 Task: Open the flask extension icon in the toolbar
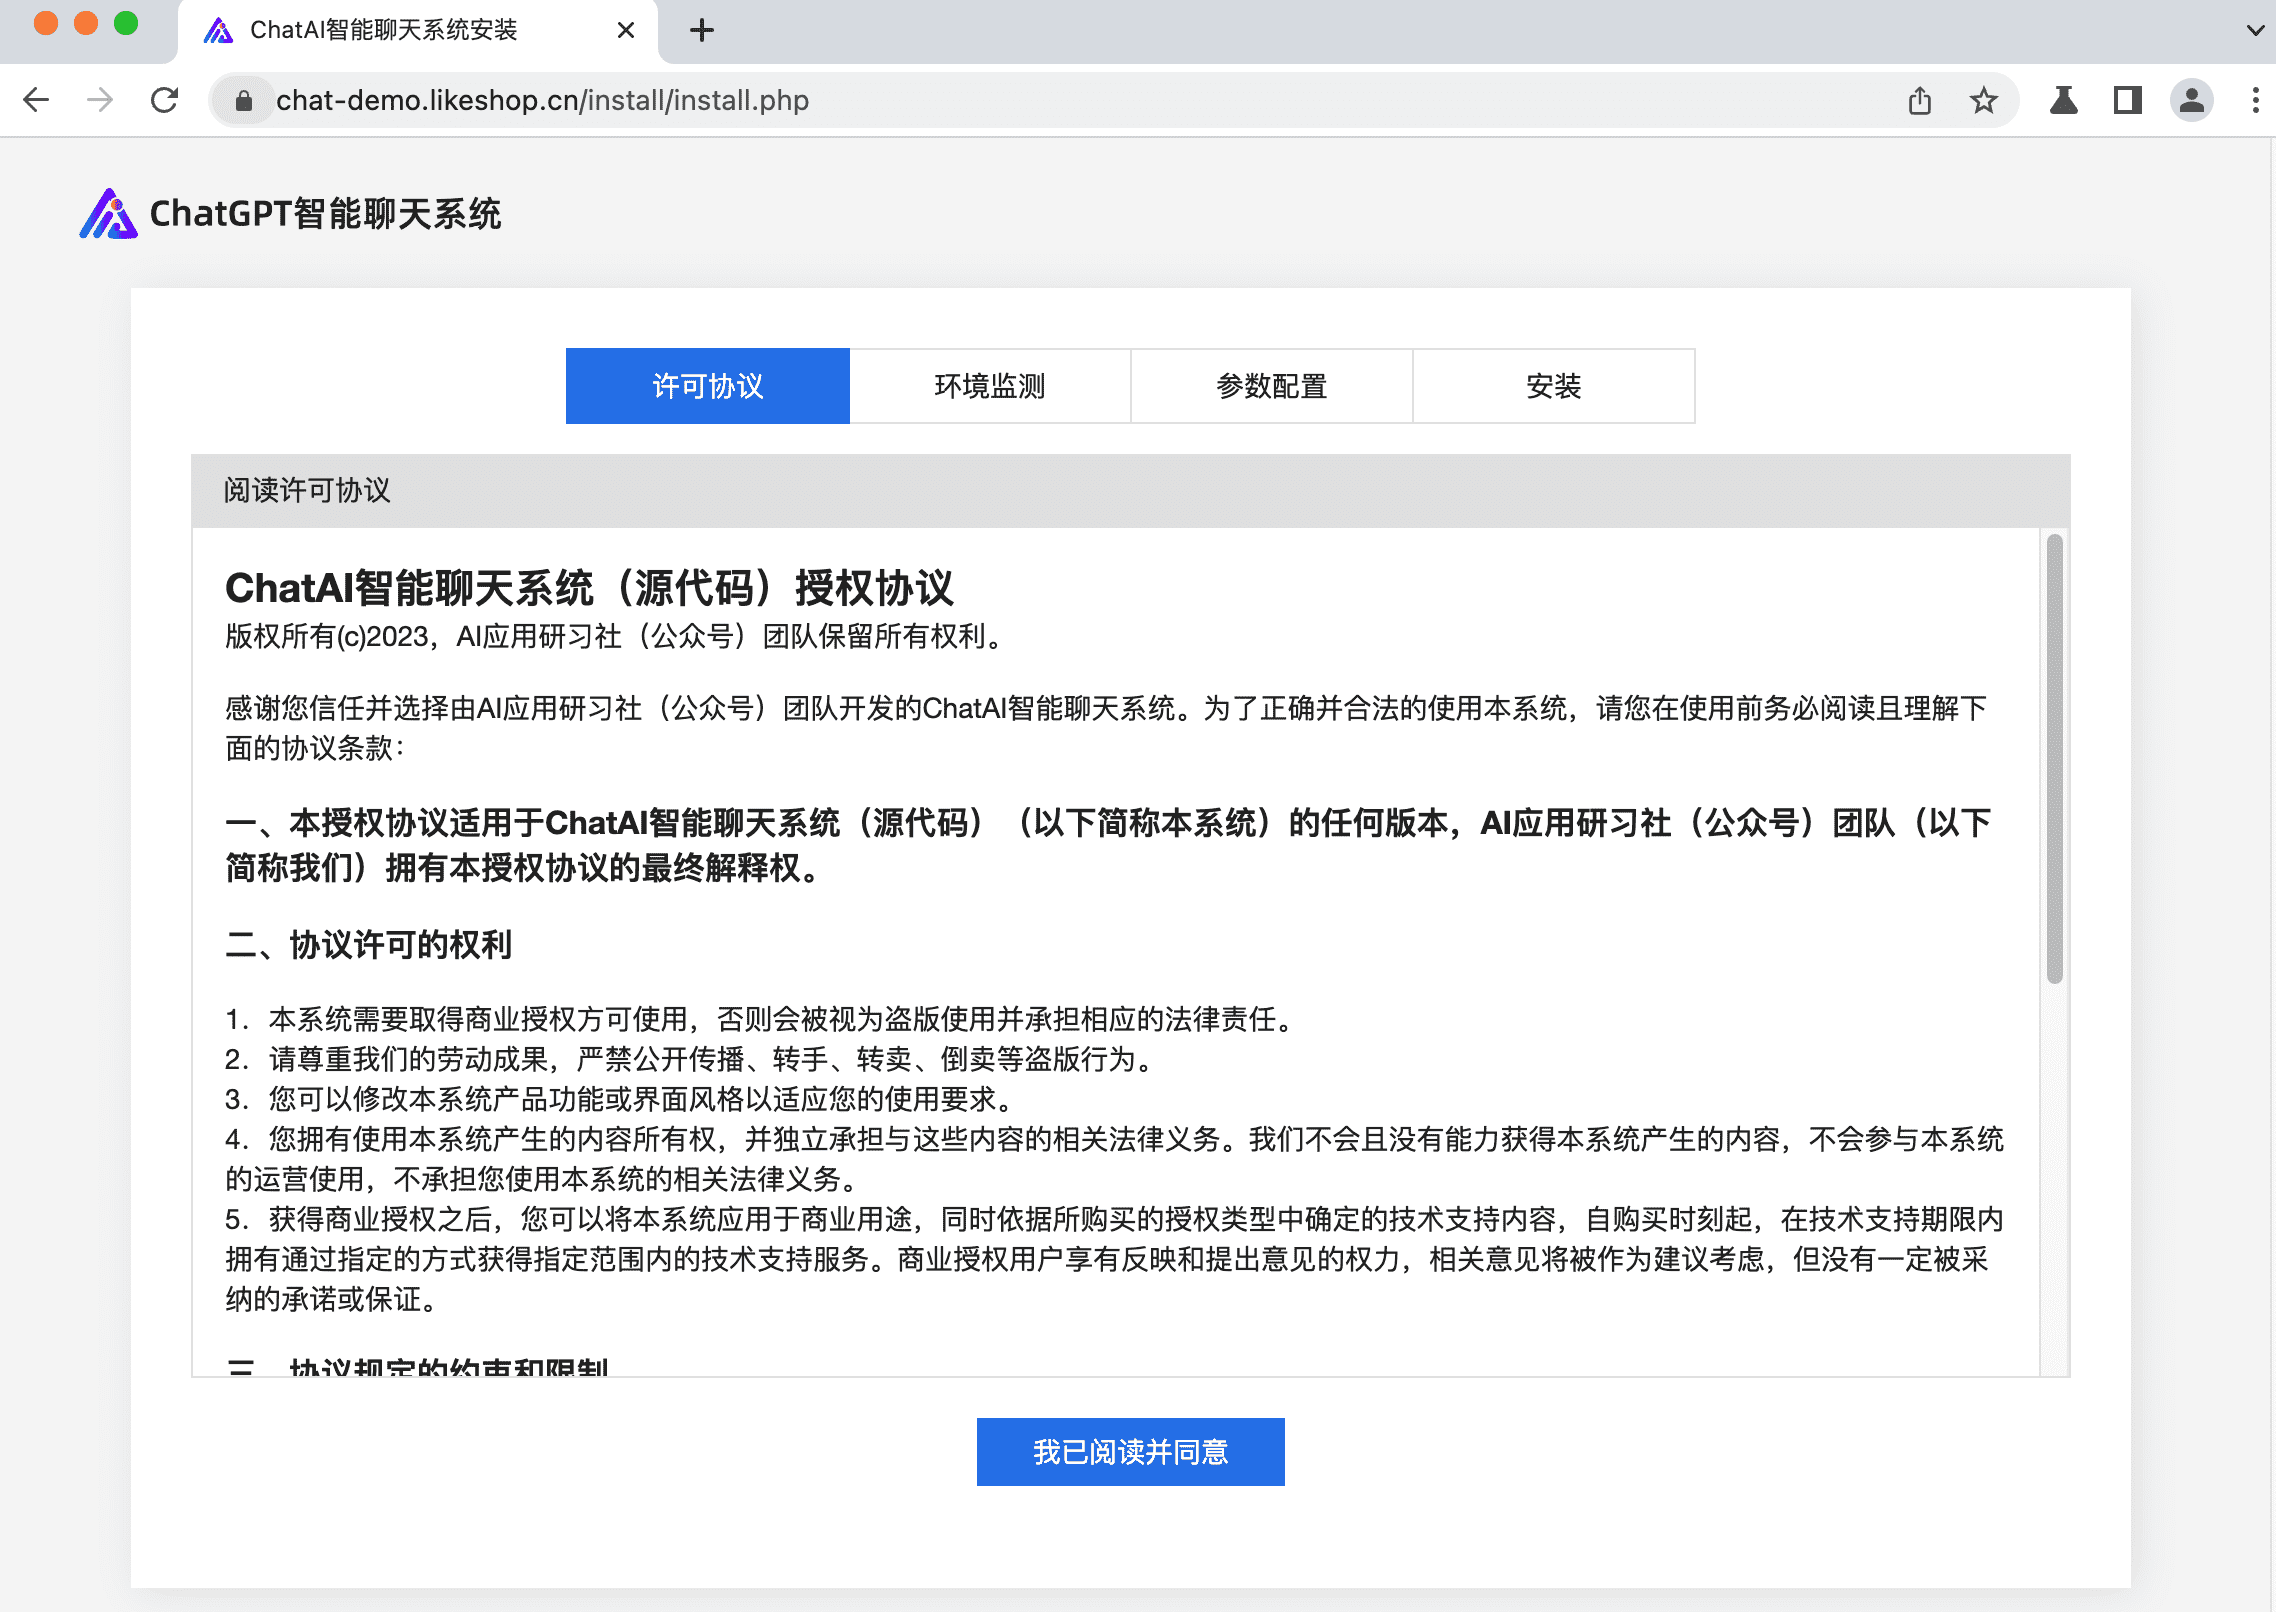point(2063,100)
